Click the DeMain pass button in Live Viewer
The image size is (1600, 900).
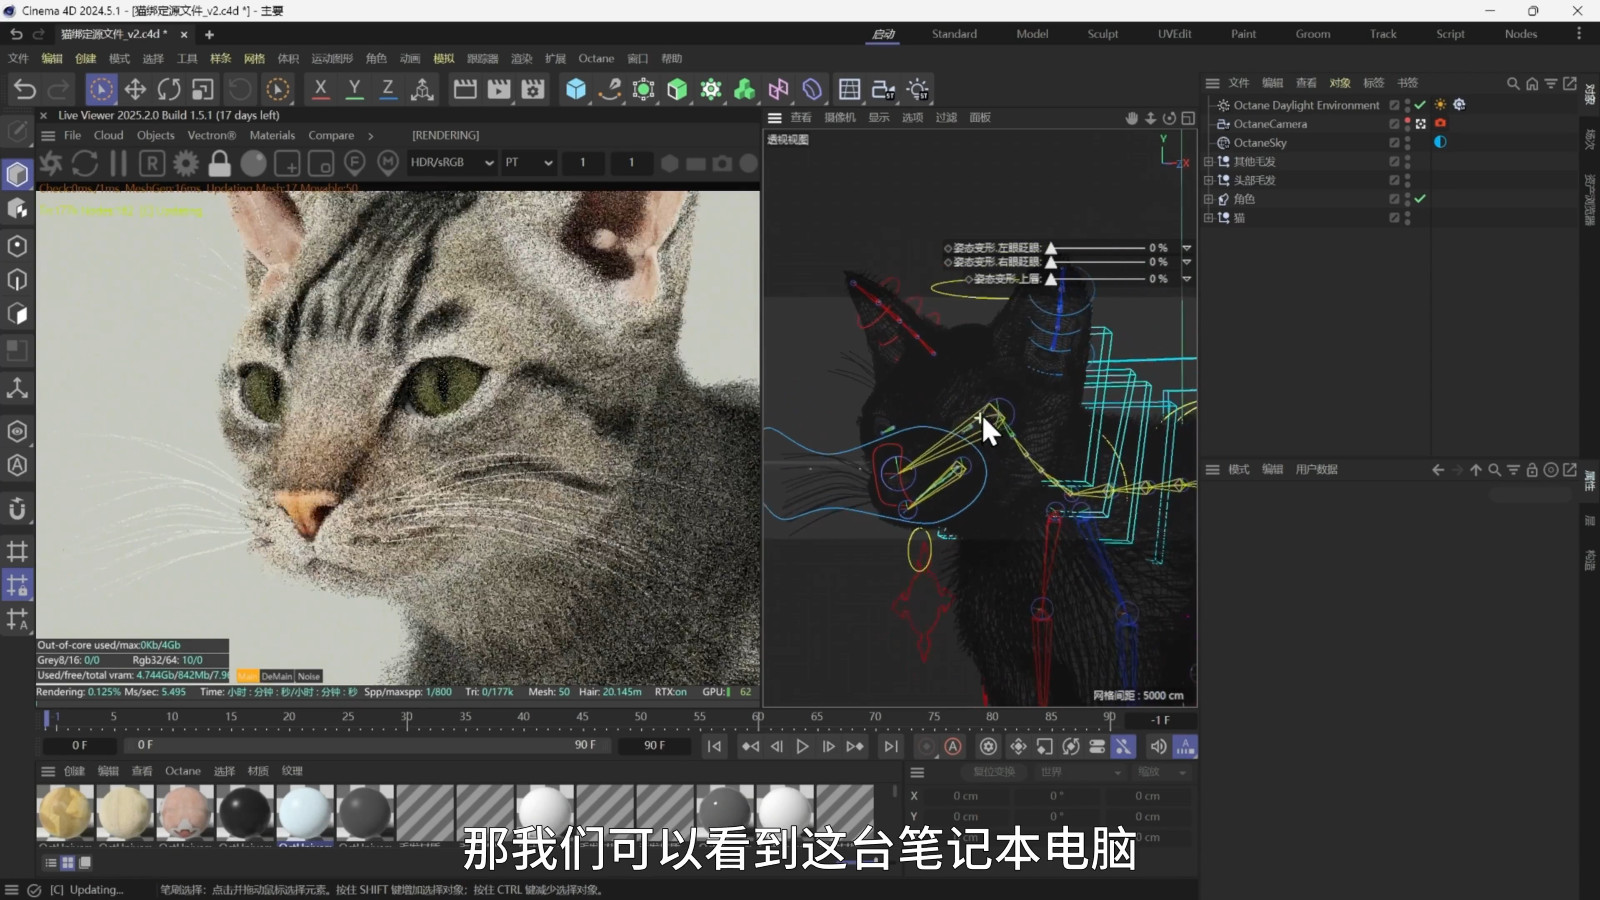point(277,676)
